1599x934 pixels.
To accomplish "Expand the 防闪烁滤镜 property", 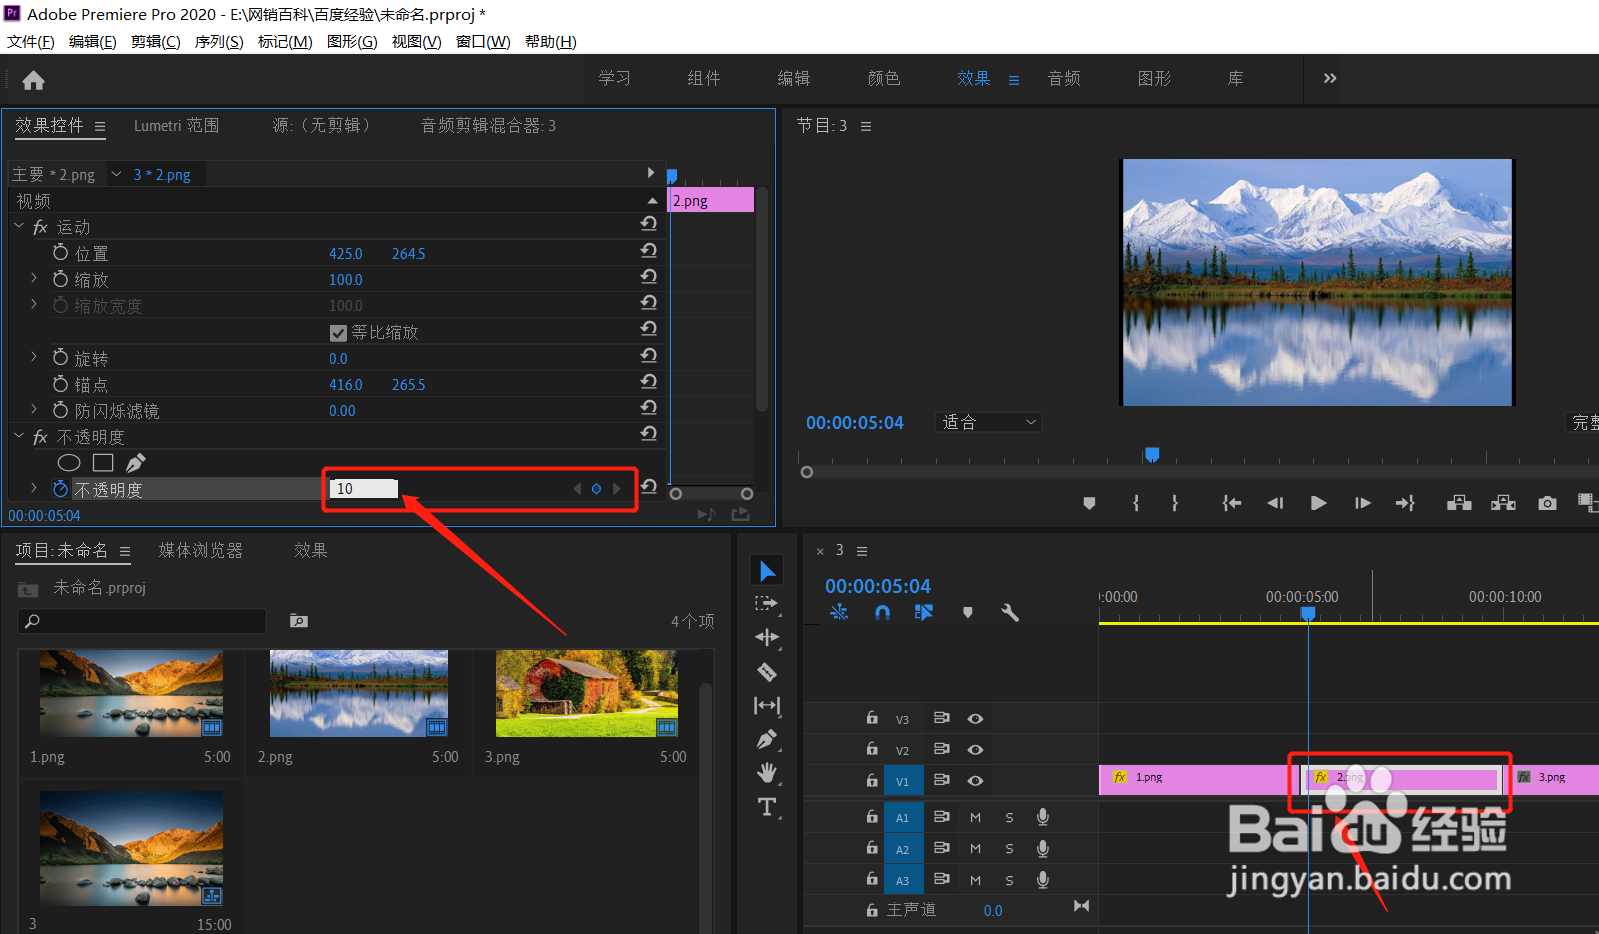I will tap(34, 409).
